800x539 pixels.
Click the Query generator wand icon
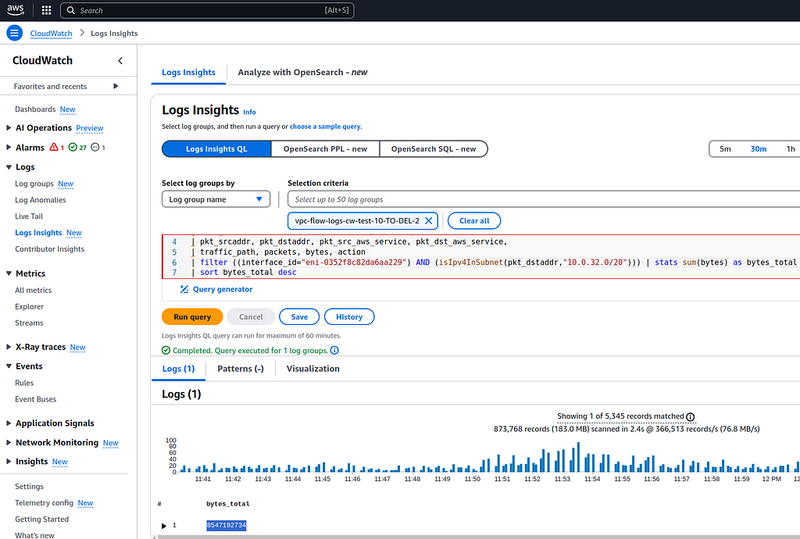pyautogui.click(x=184, y=289)
